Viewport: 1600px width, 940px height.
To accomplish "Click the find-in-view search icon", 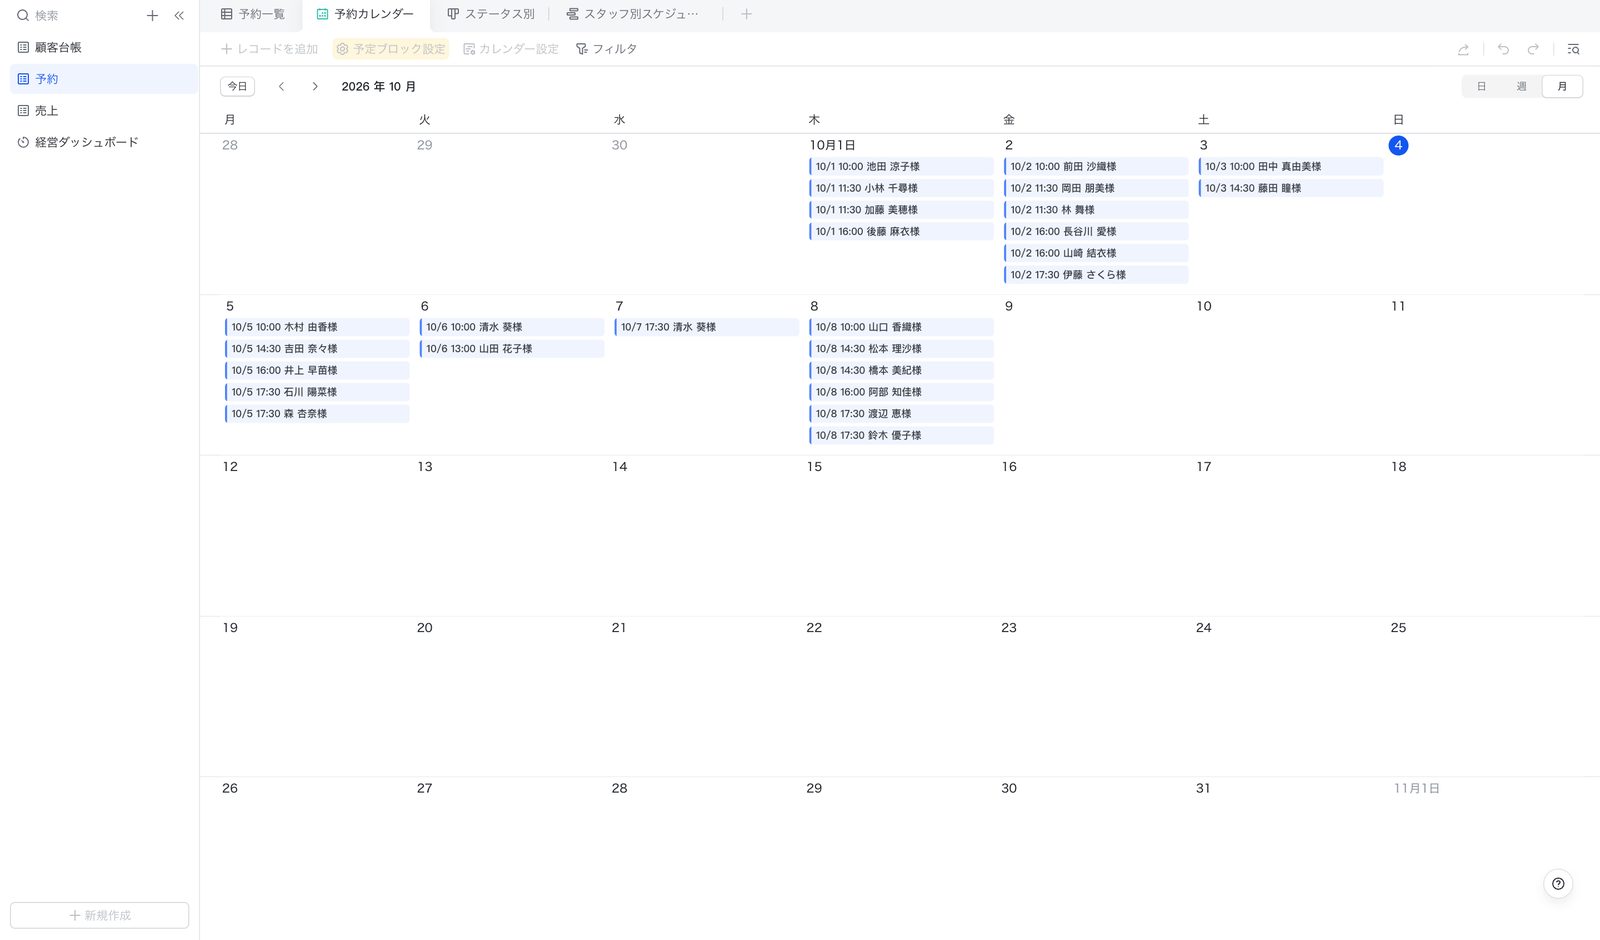I will [1573, 49].
